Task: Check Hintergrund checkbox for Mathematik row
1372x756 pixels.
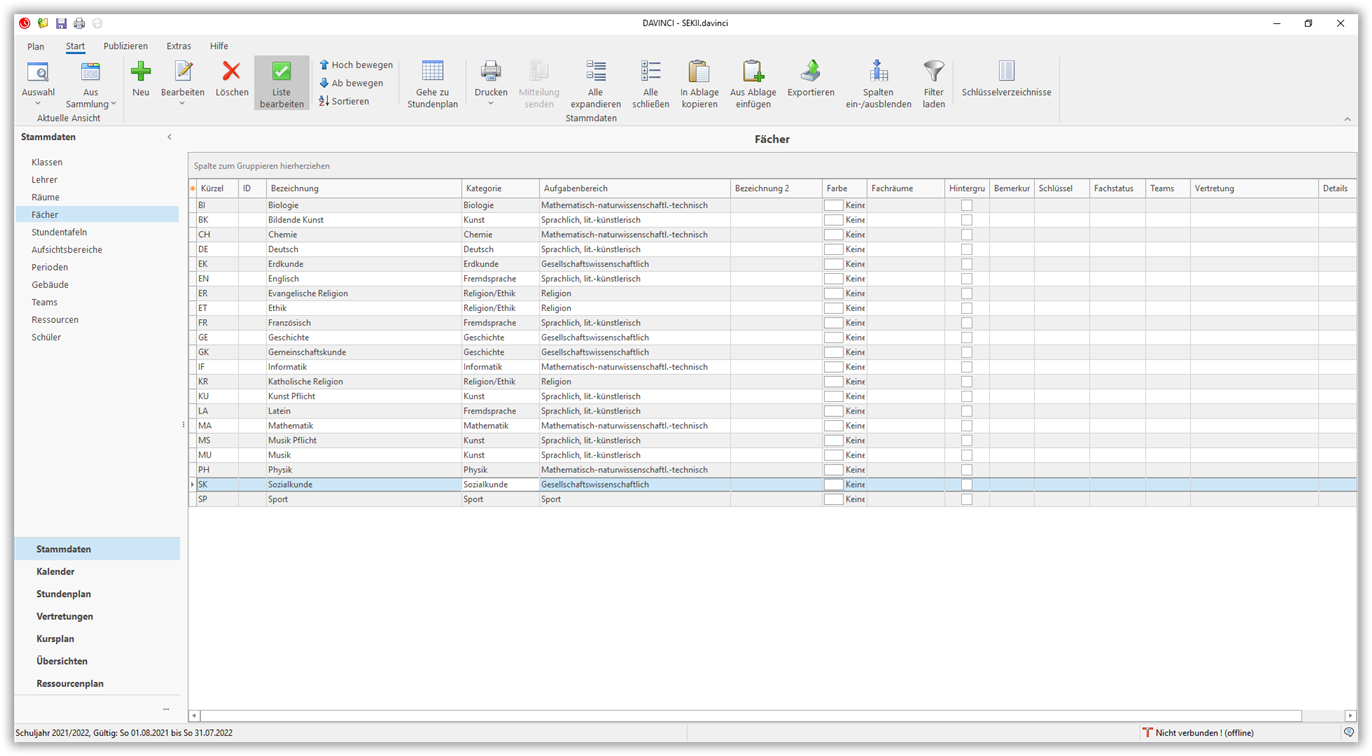Action: (966, 426)
